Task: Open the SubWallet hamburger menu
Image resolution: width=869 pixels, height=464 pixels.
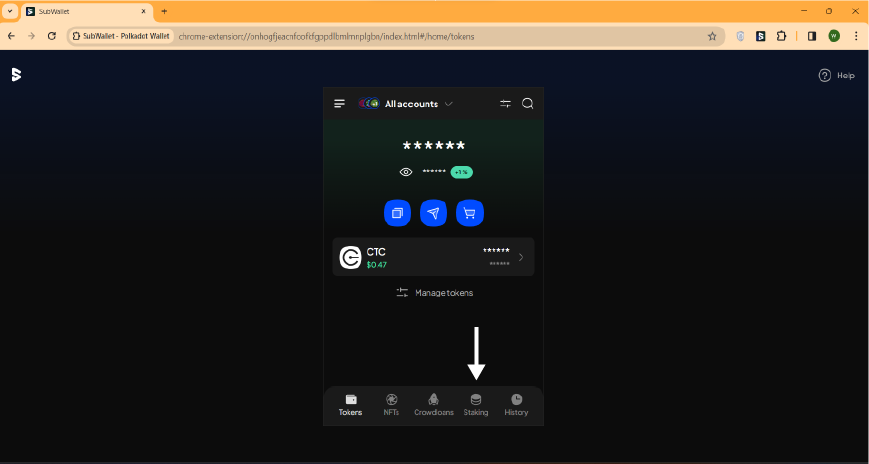Action: pyautogui.click(x=340, y=104)
